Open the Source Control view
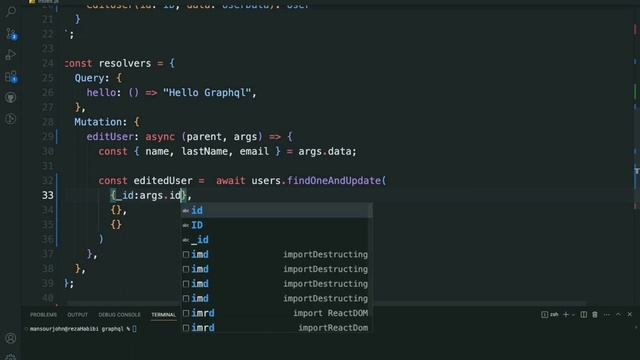 [x=11, y=33]
